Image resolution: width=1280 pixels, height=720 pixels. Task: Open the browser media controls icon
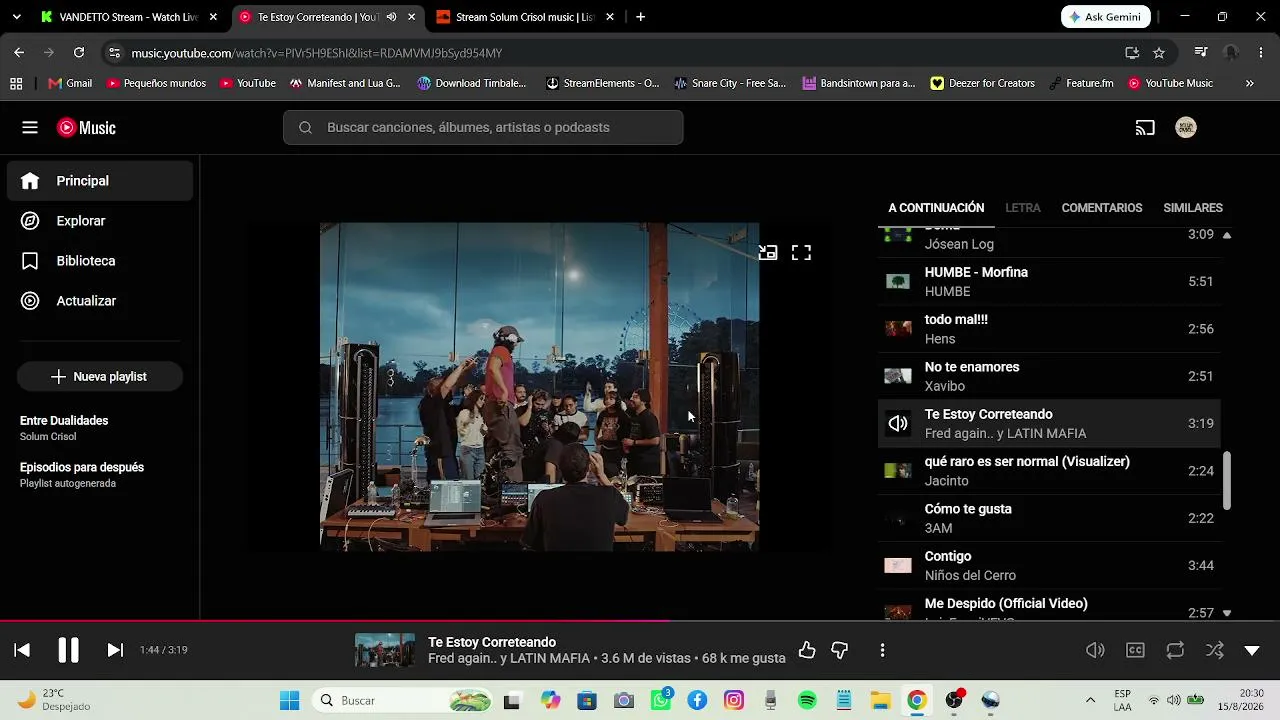1201,53
